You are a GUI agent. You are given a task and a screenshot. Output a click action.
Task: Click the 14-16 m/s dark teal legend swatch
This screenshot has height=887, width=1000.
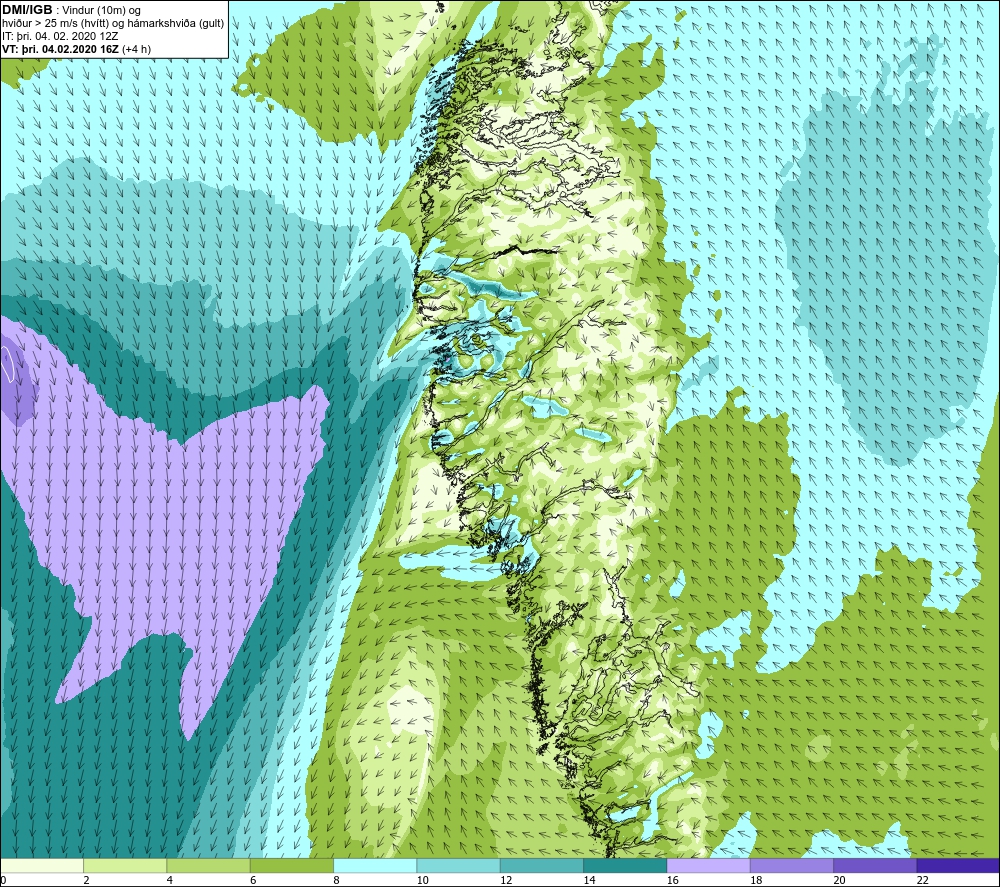624,865
